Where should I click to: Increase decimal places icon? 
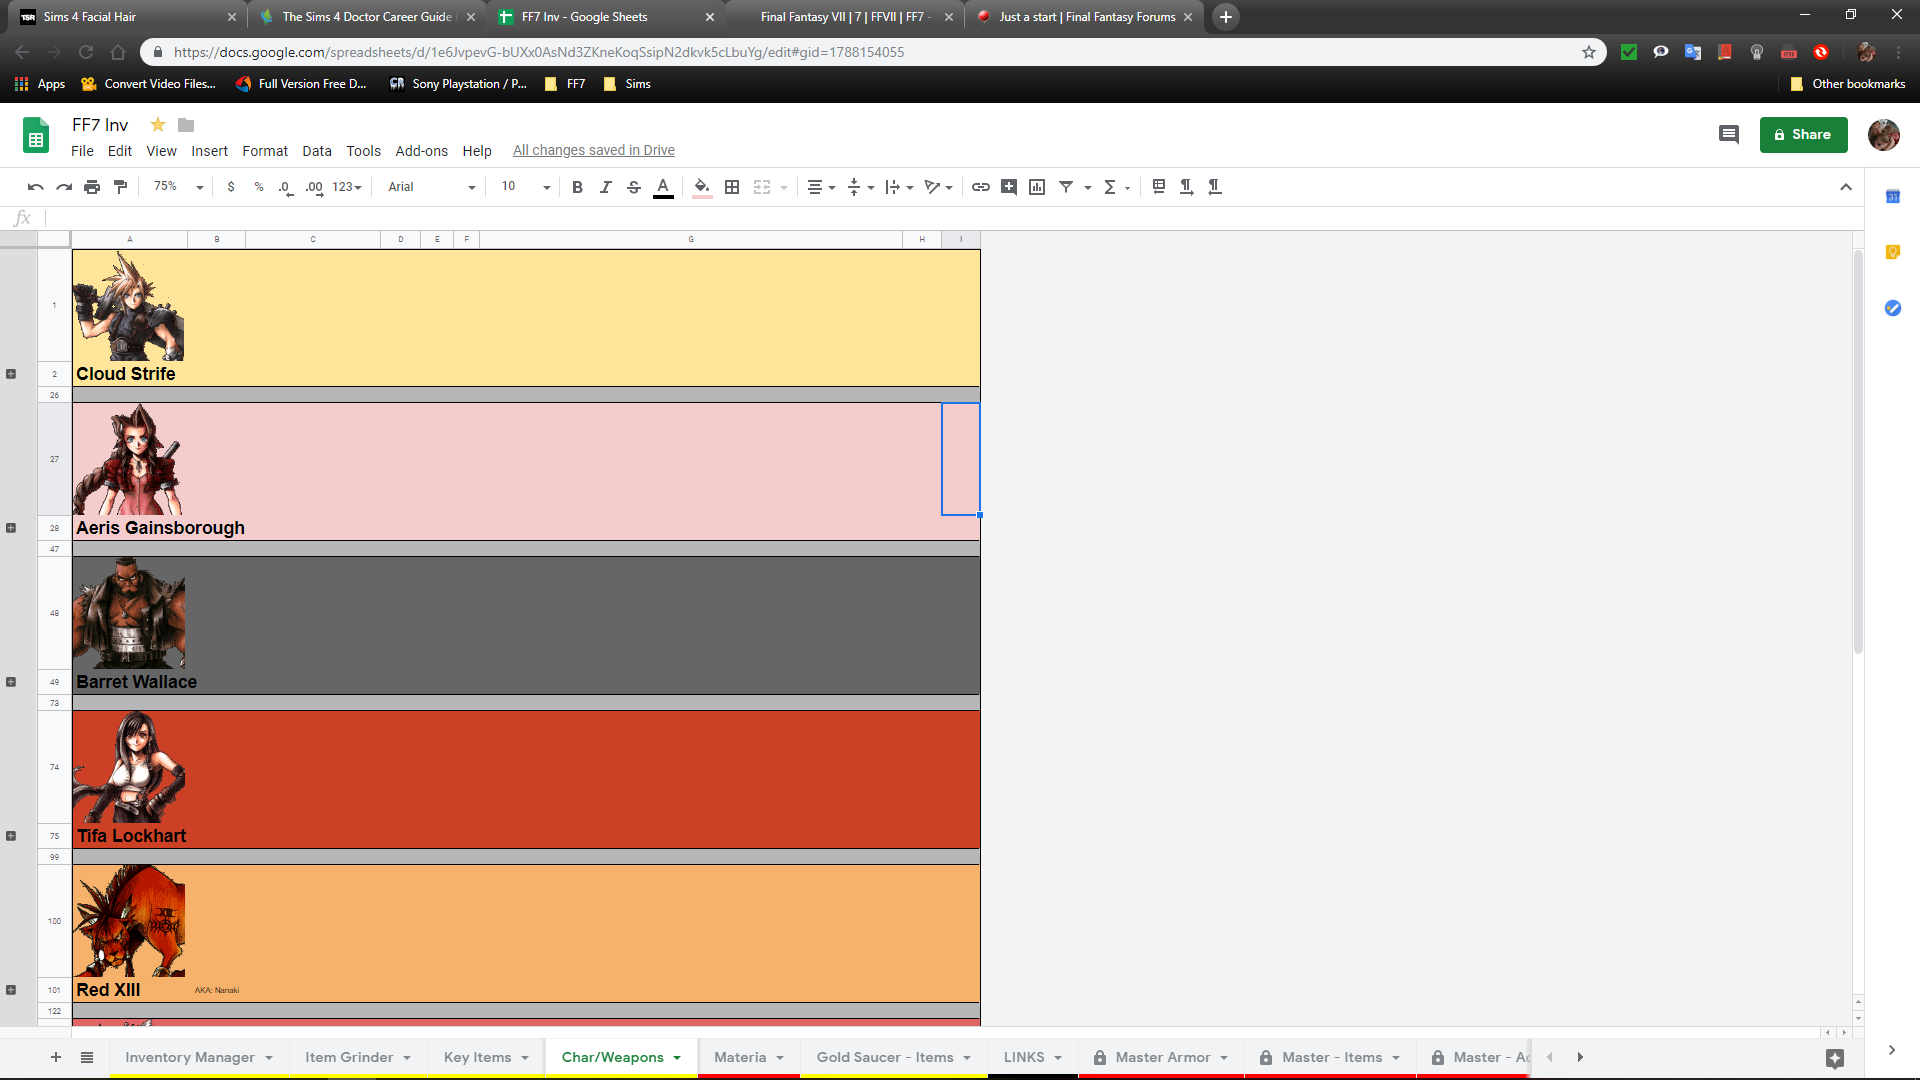pyautogui.click(x=314, y=187)
